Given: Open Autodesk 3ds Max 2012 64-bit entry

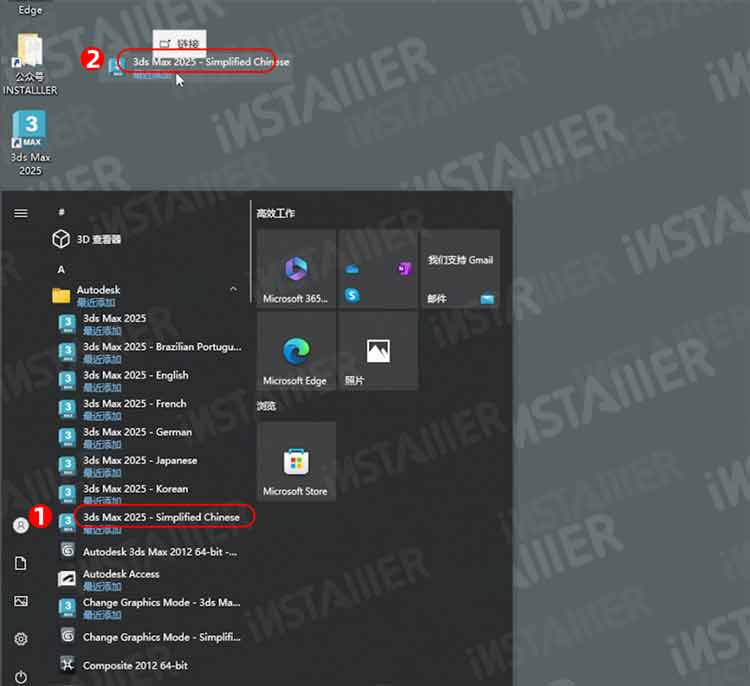Looking at the screenshot, I should tap(149, 552).
